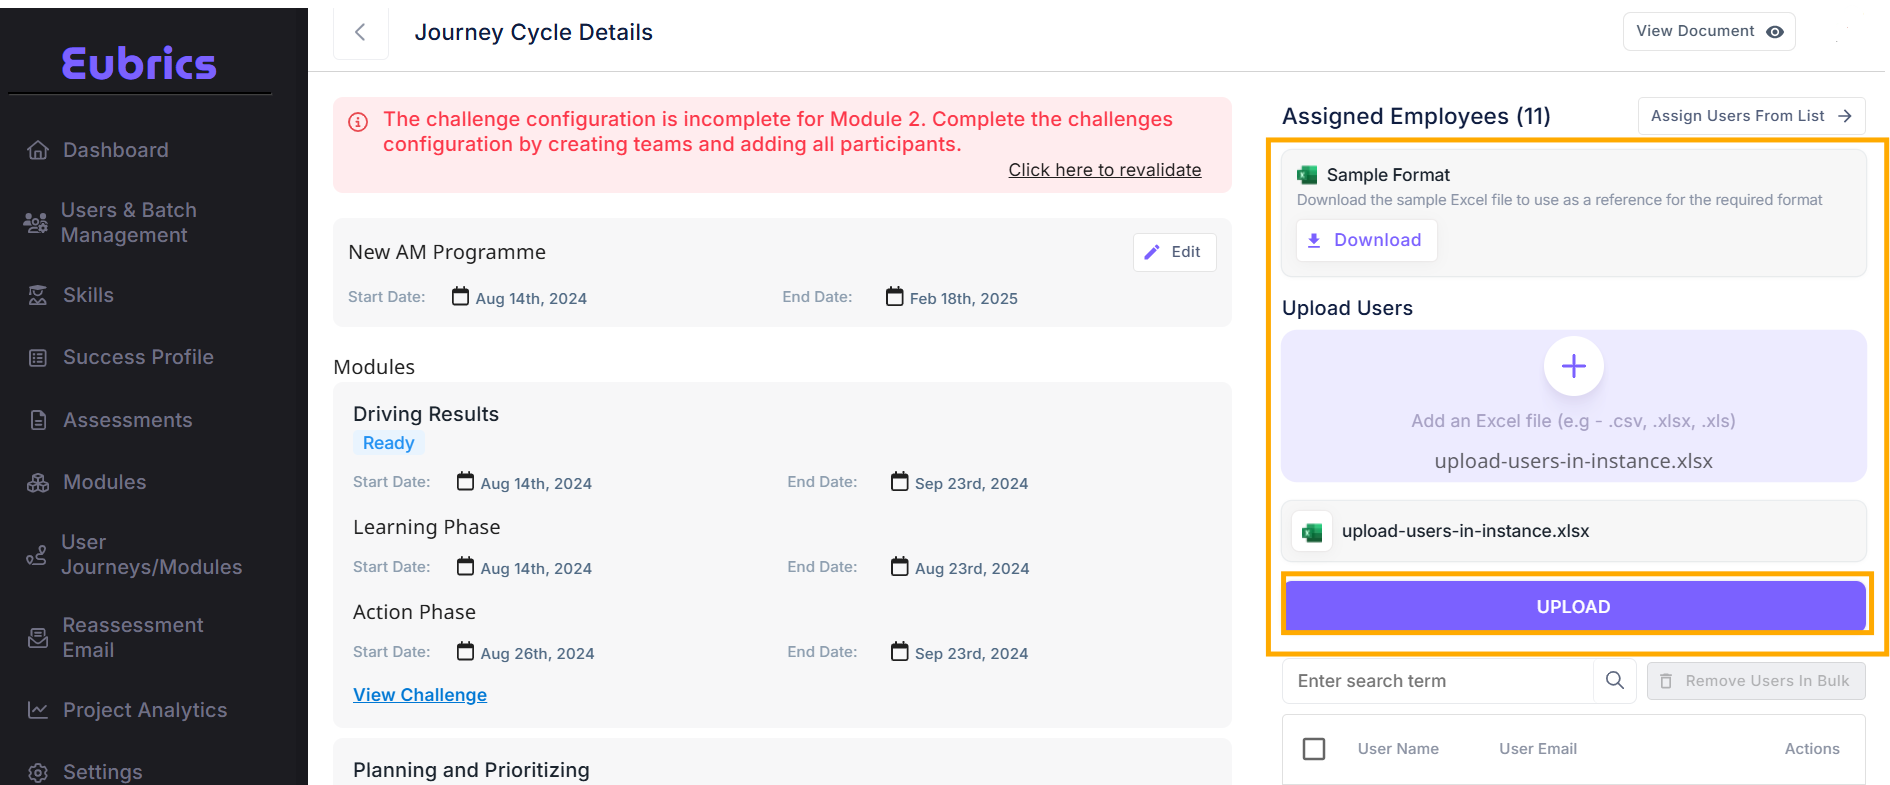Open Reassessment Email page
1890x785 pixels.
click(x=132, y=638)
